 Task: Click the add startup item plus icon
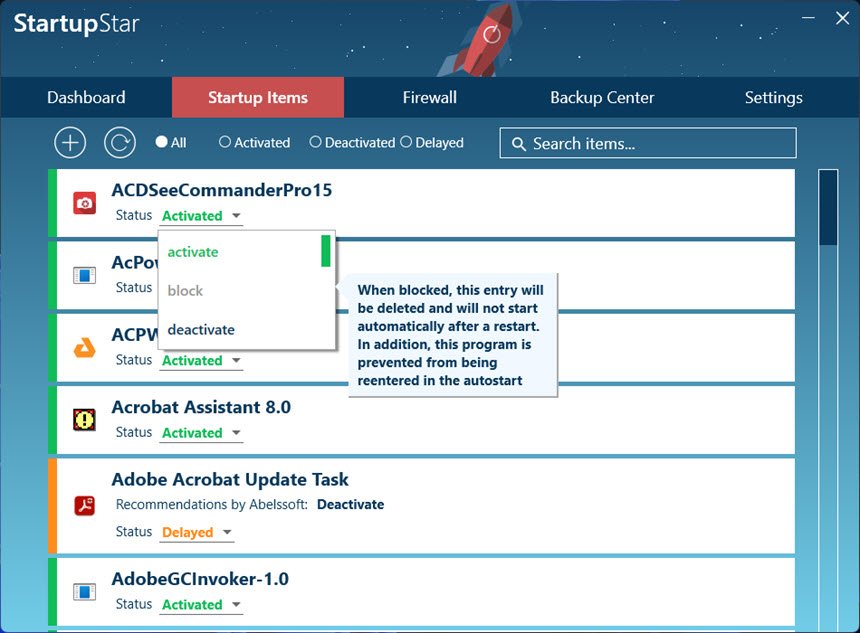point(70,143)
